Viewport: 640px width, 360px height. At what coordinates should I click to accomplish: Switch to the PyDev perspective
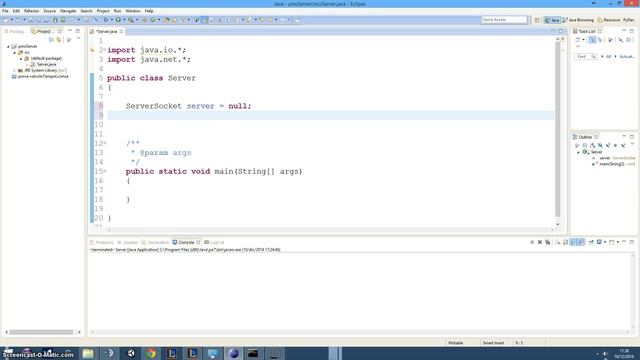628,20
